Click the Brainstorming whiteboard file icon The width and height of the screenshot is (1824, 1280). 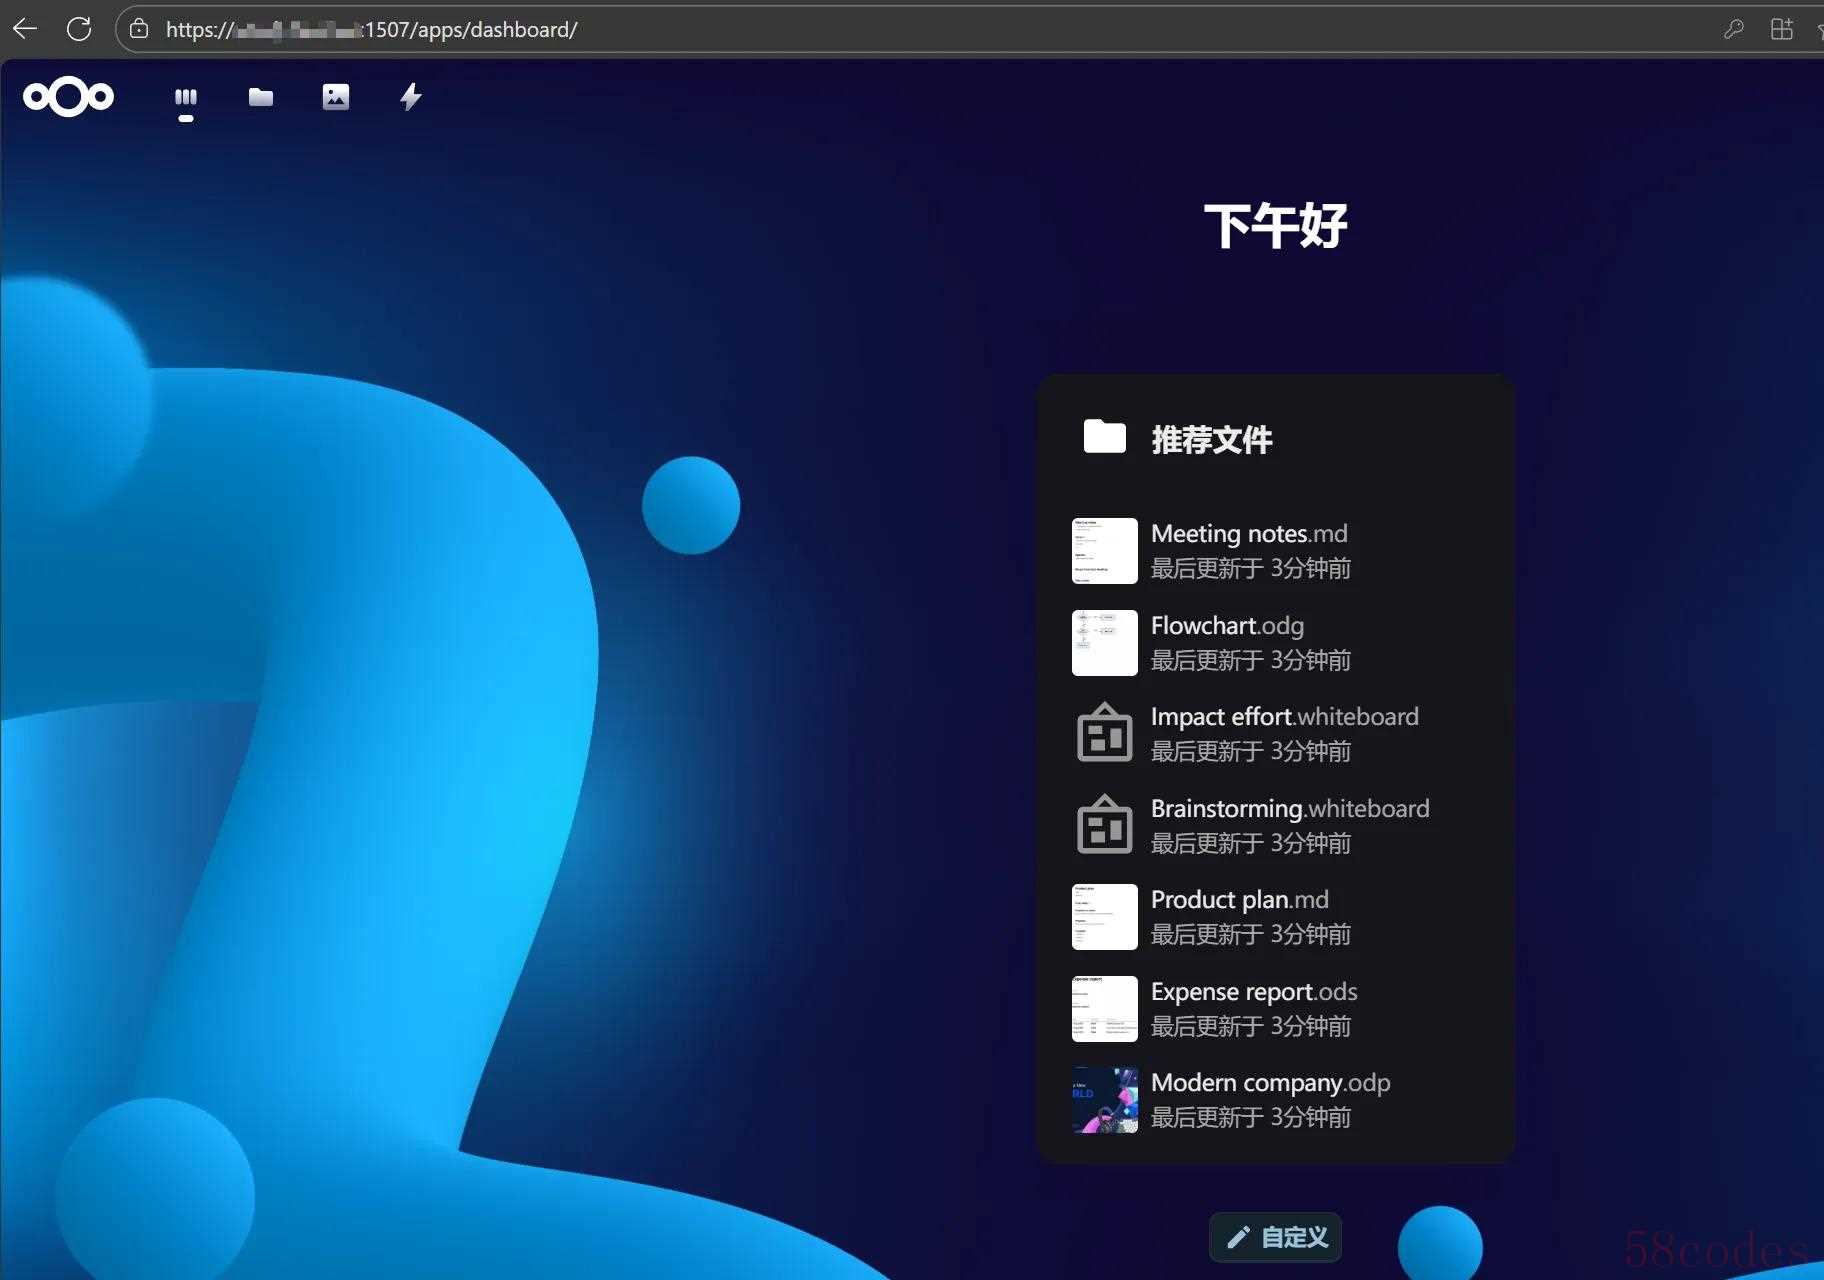coord(1104,825)
